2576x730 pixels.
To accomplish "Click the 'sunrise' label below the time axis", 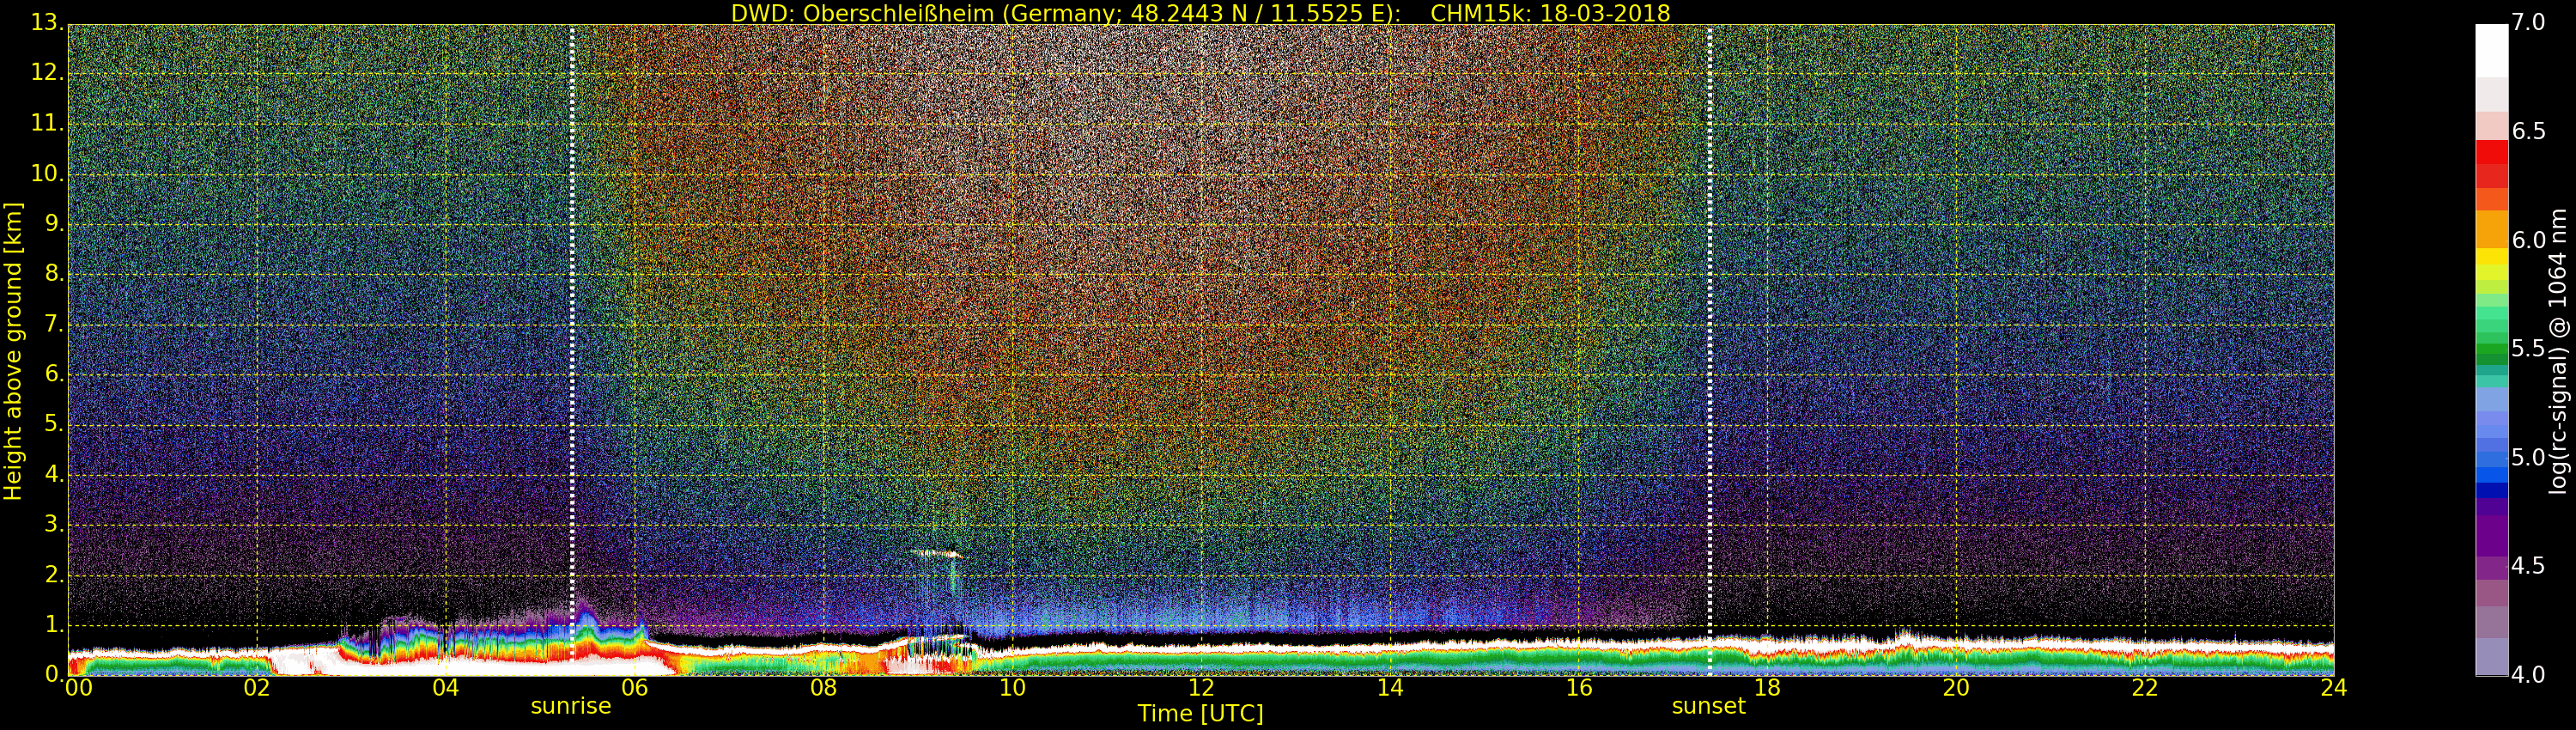I will point(570,706).
